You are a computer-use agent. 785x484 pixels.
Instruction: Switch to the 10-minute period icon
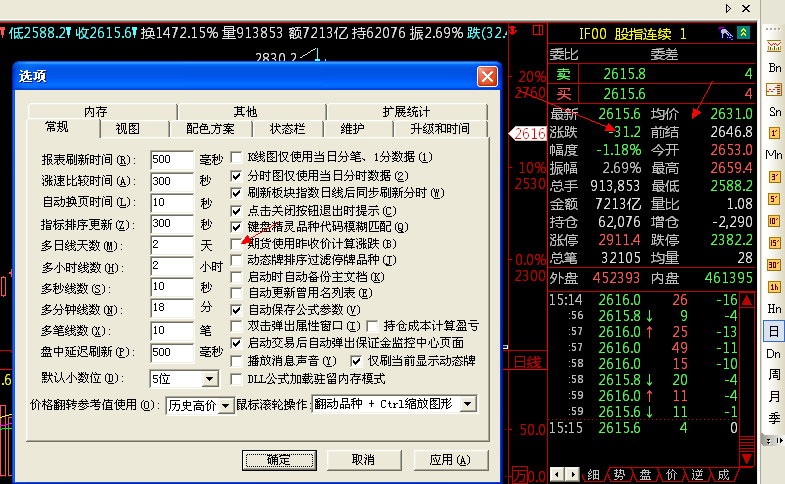coord(773,221)
